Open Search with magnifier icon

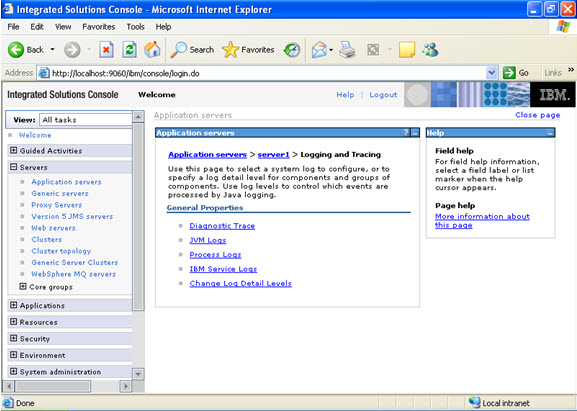pyautogui.click(x=179, y=50)
